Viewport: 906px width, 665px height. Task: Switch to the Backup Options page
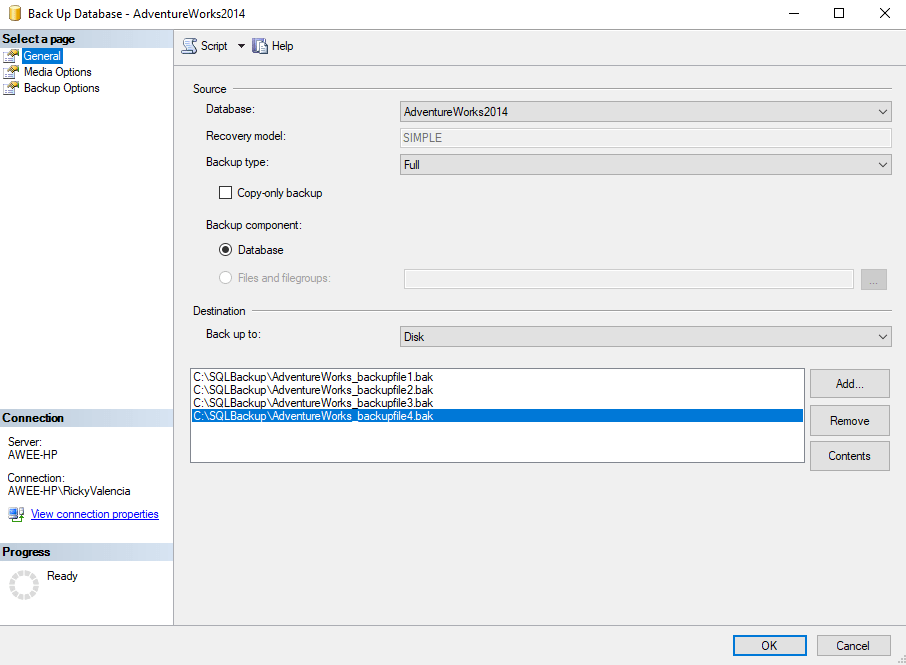62,88
